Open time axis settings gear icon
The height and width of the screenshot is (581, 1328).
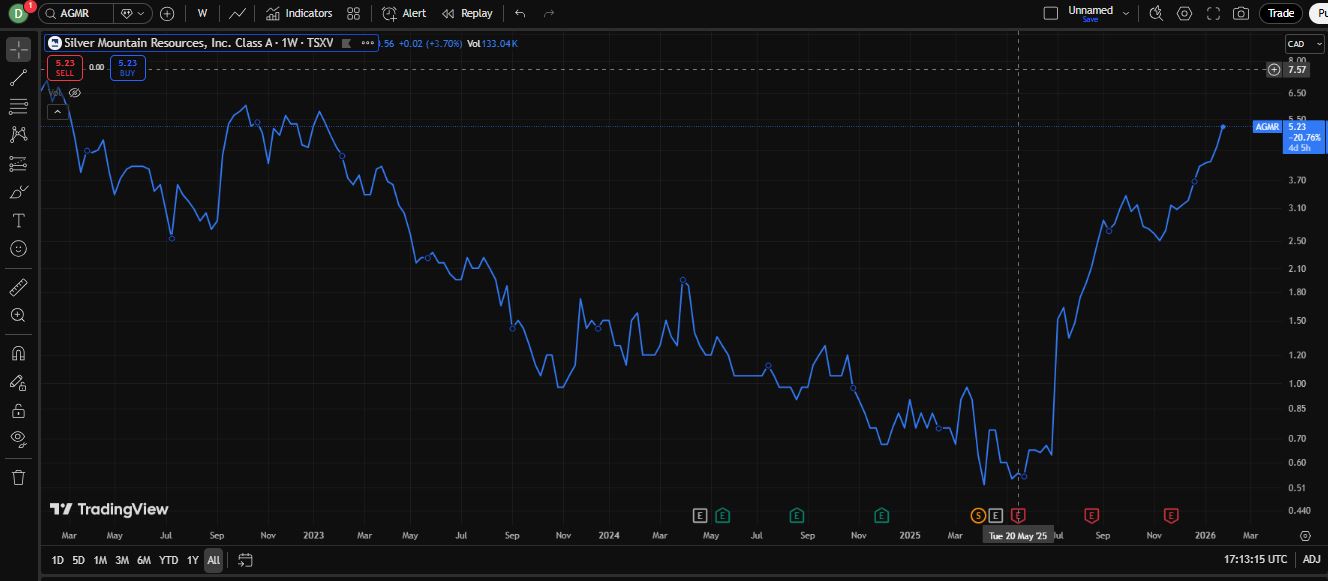click(1303, 535)
